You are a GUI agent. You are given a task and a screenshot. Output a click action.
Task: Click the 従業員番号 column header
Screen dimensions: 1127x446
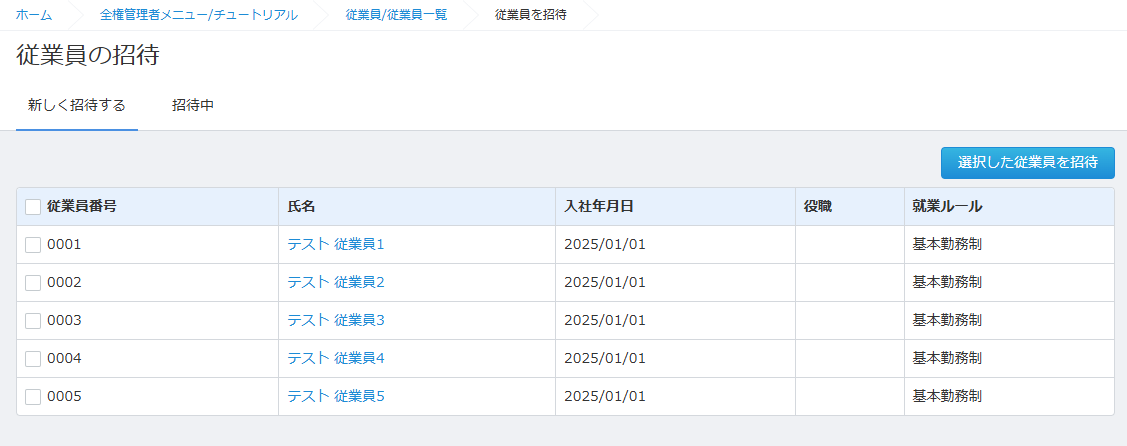pos(82,207)
